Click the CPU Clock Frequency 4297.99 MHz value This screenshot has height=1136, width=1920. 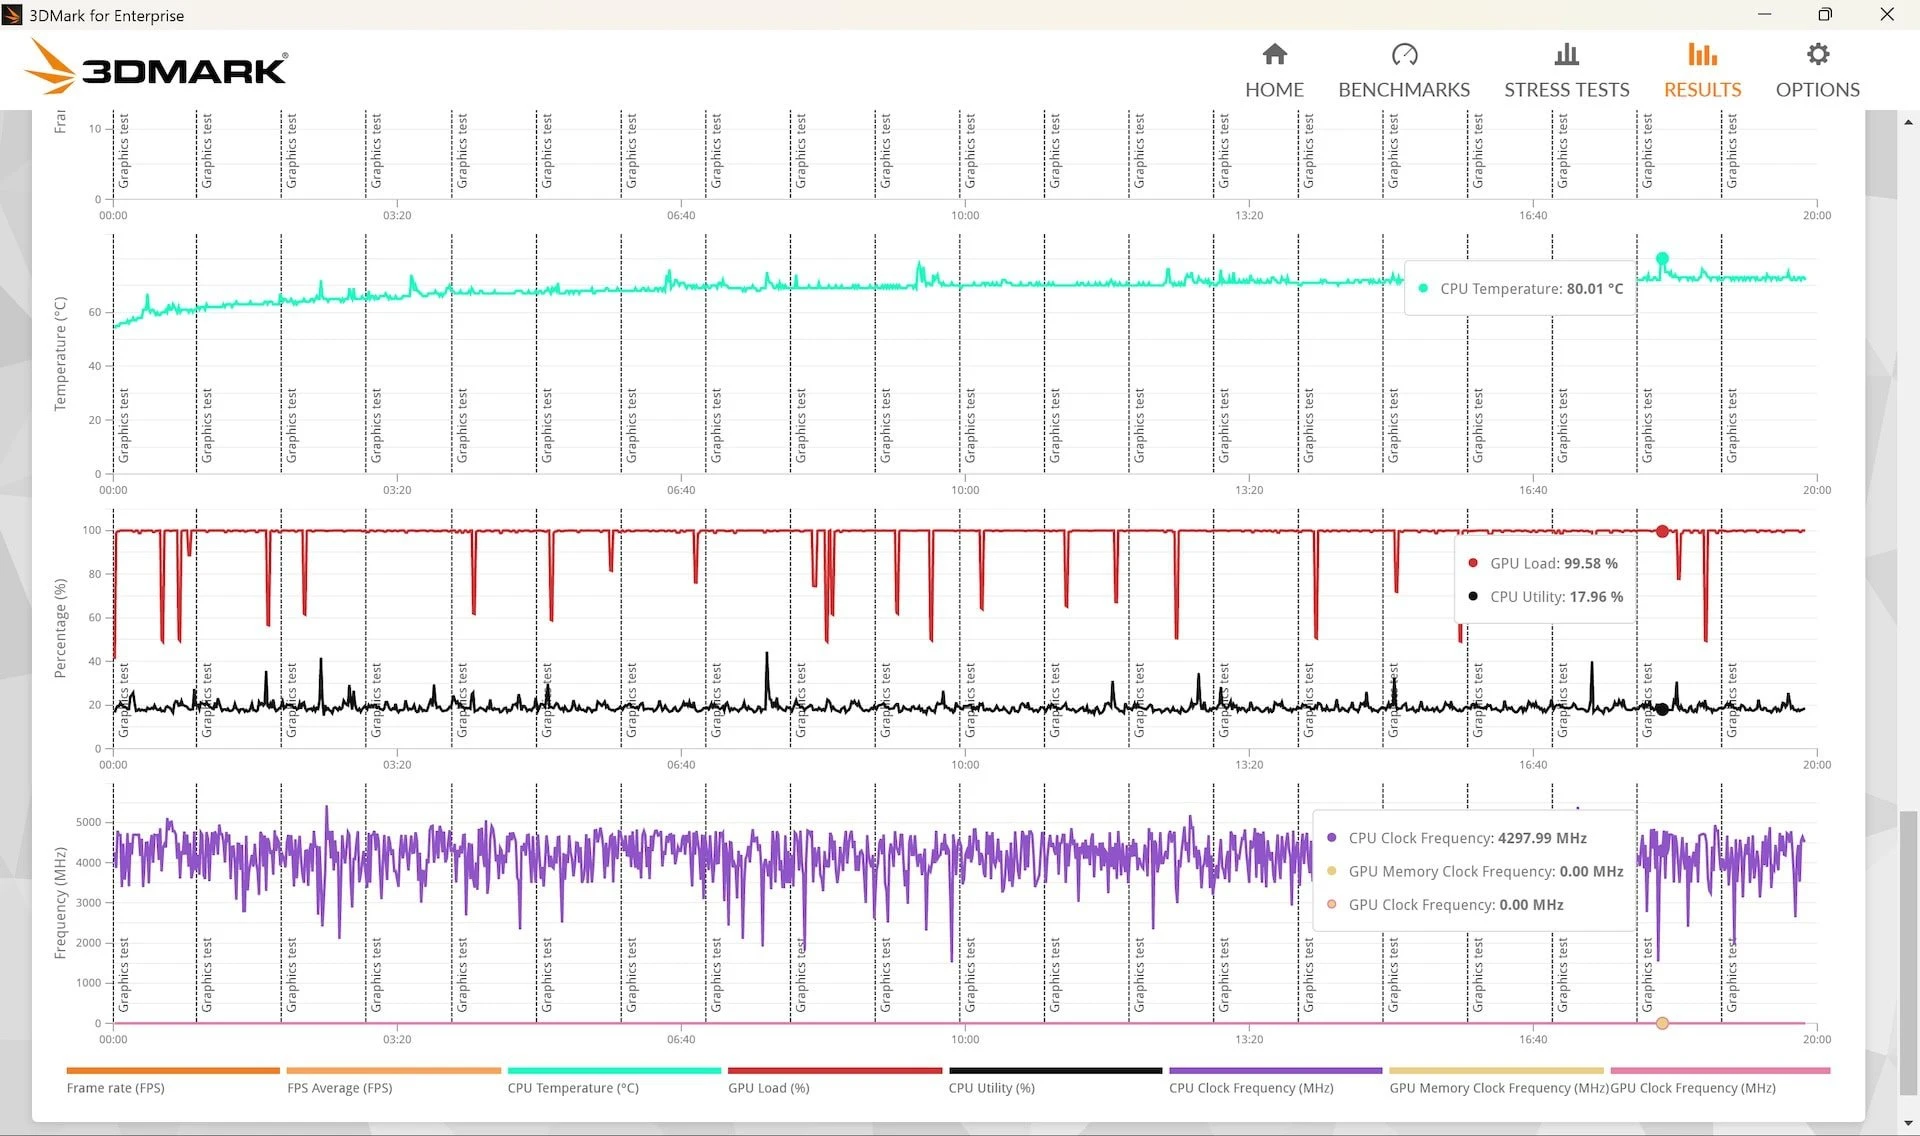[x=1542, y=838]
